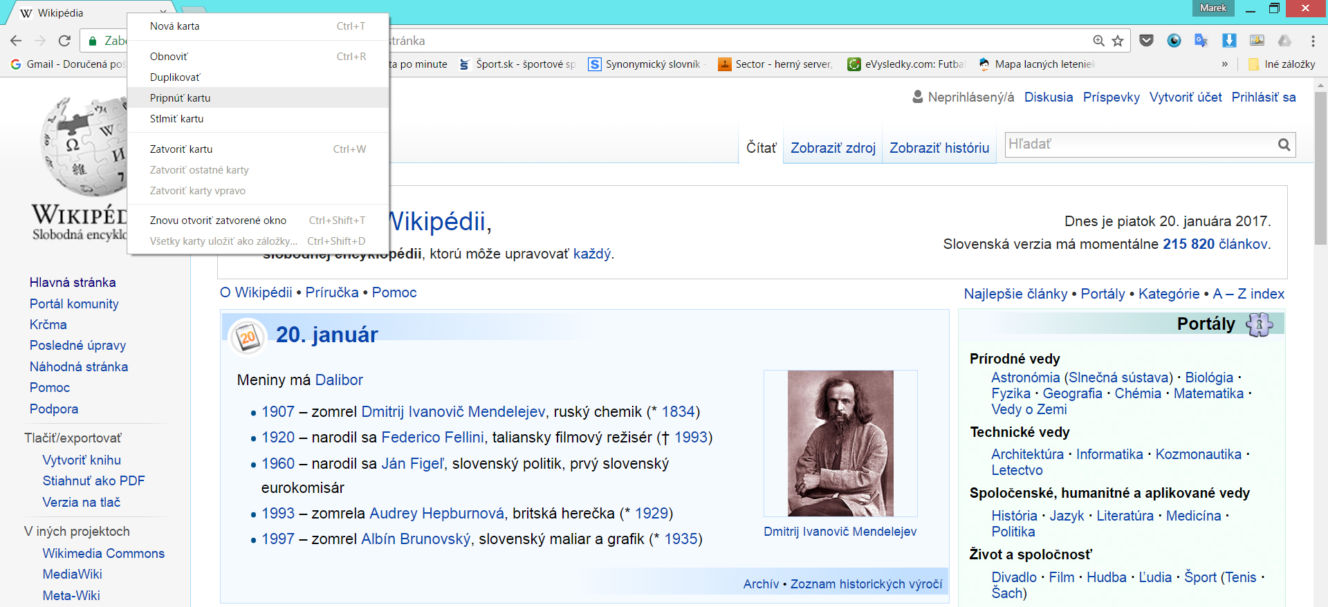Open the Audrey Hepburnová link

[437, 513]
